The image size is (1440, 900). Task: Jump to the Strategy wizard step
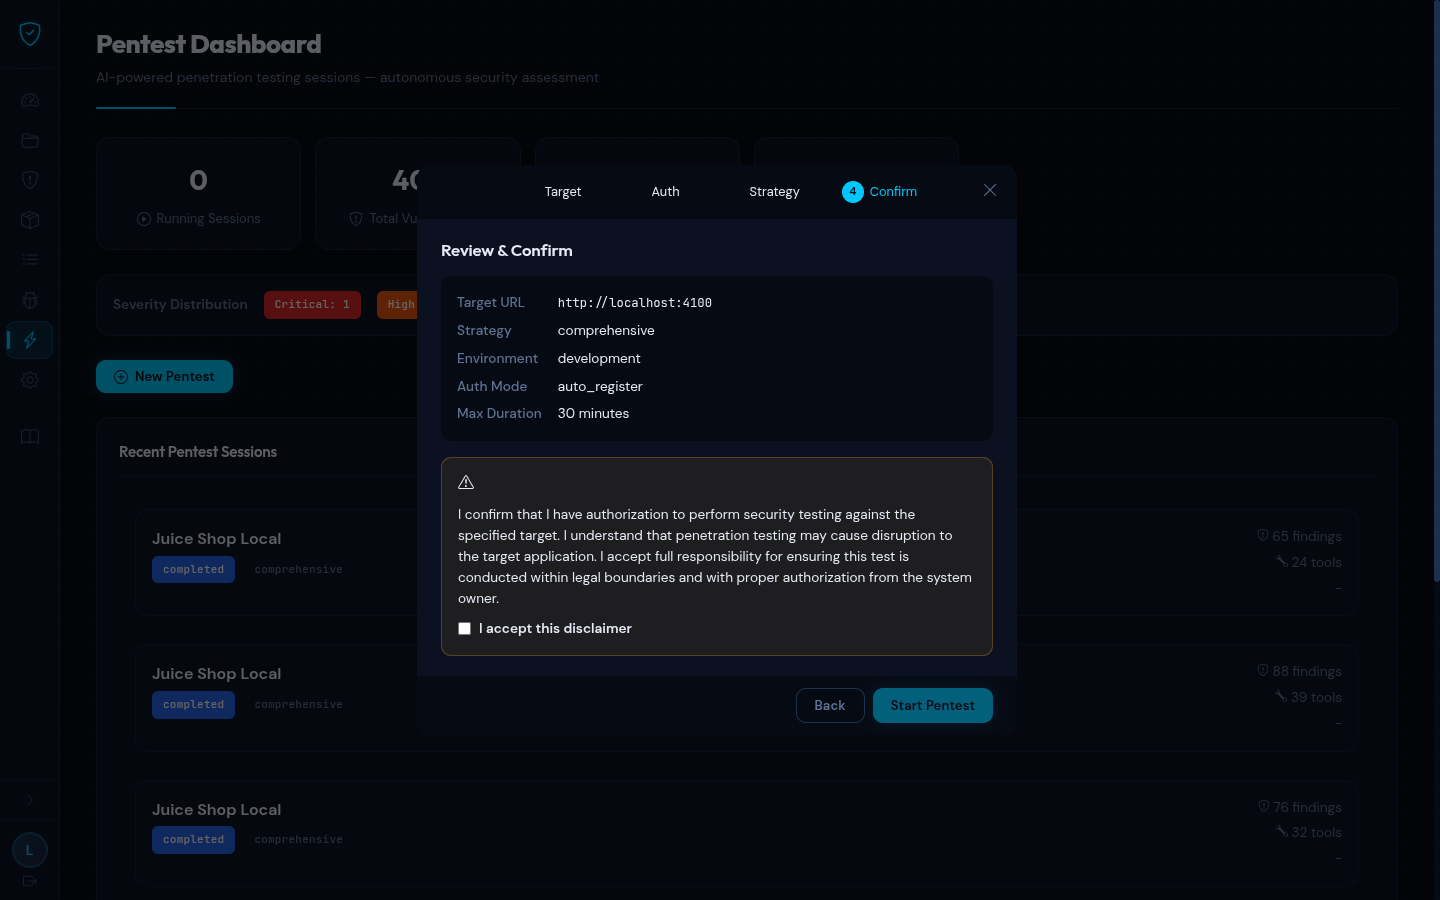[x=774, y=192]
